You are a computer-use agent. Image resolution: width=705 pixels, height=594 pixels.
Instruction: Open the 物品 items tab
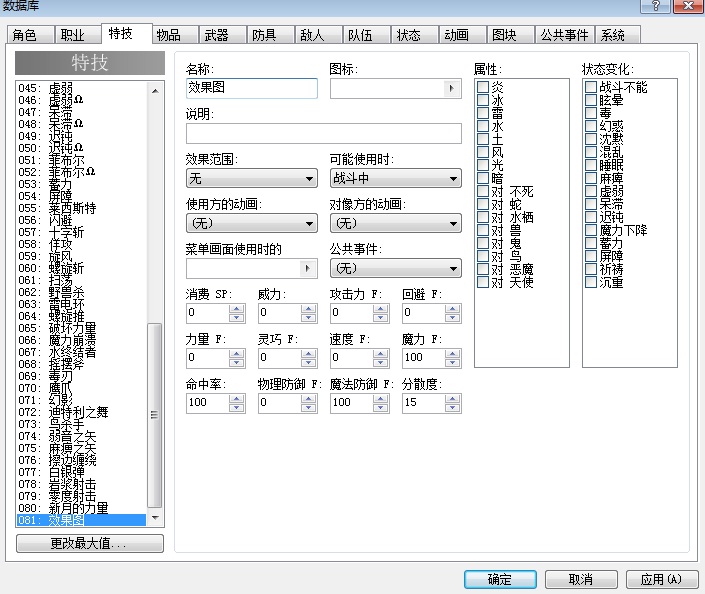(x=175, y=35)
